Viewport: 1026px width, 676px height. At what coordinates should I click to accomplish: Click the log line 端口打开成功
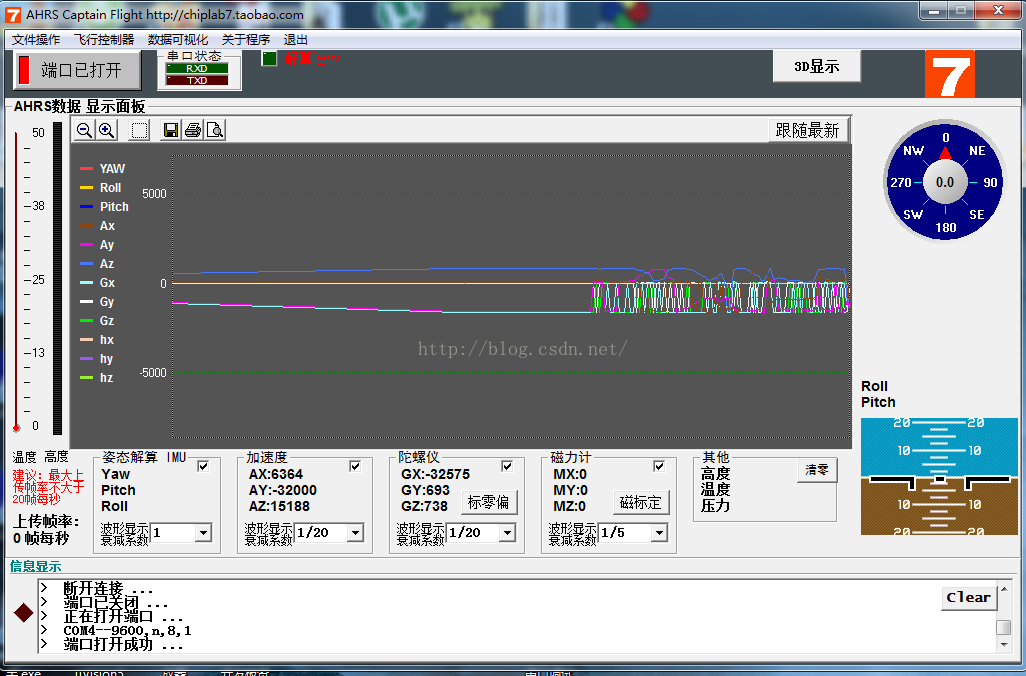(122, 645)
